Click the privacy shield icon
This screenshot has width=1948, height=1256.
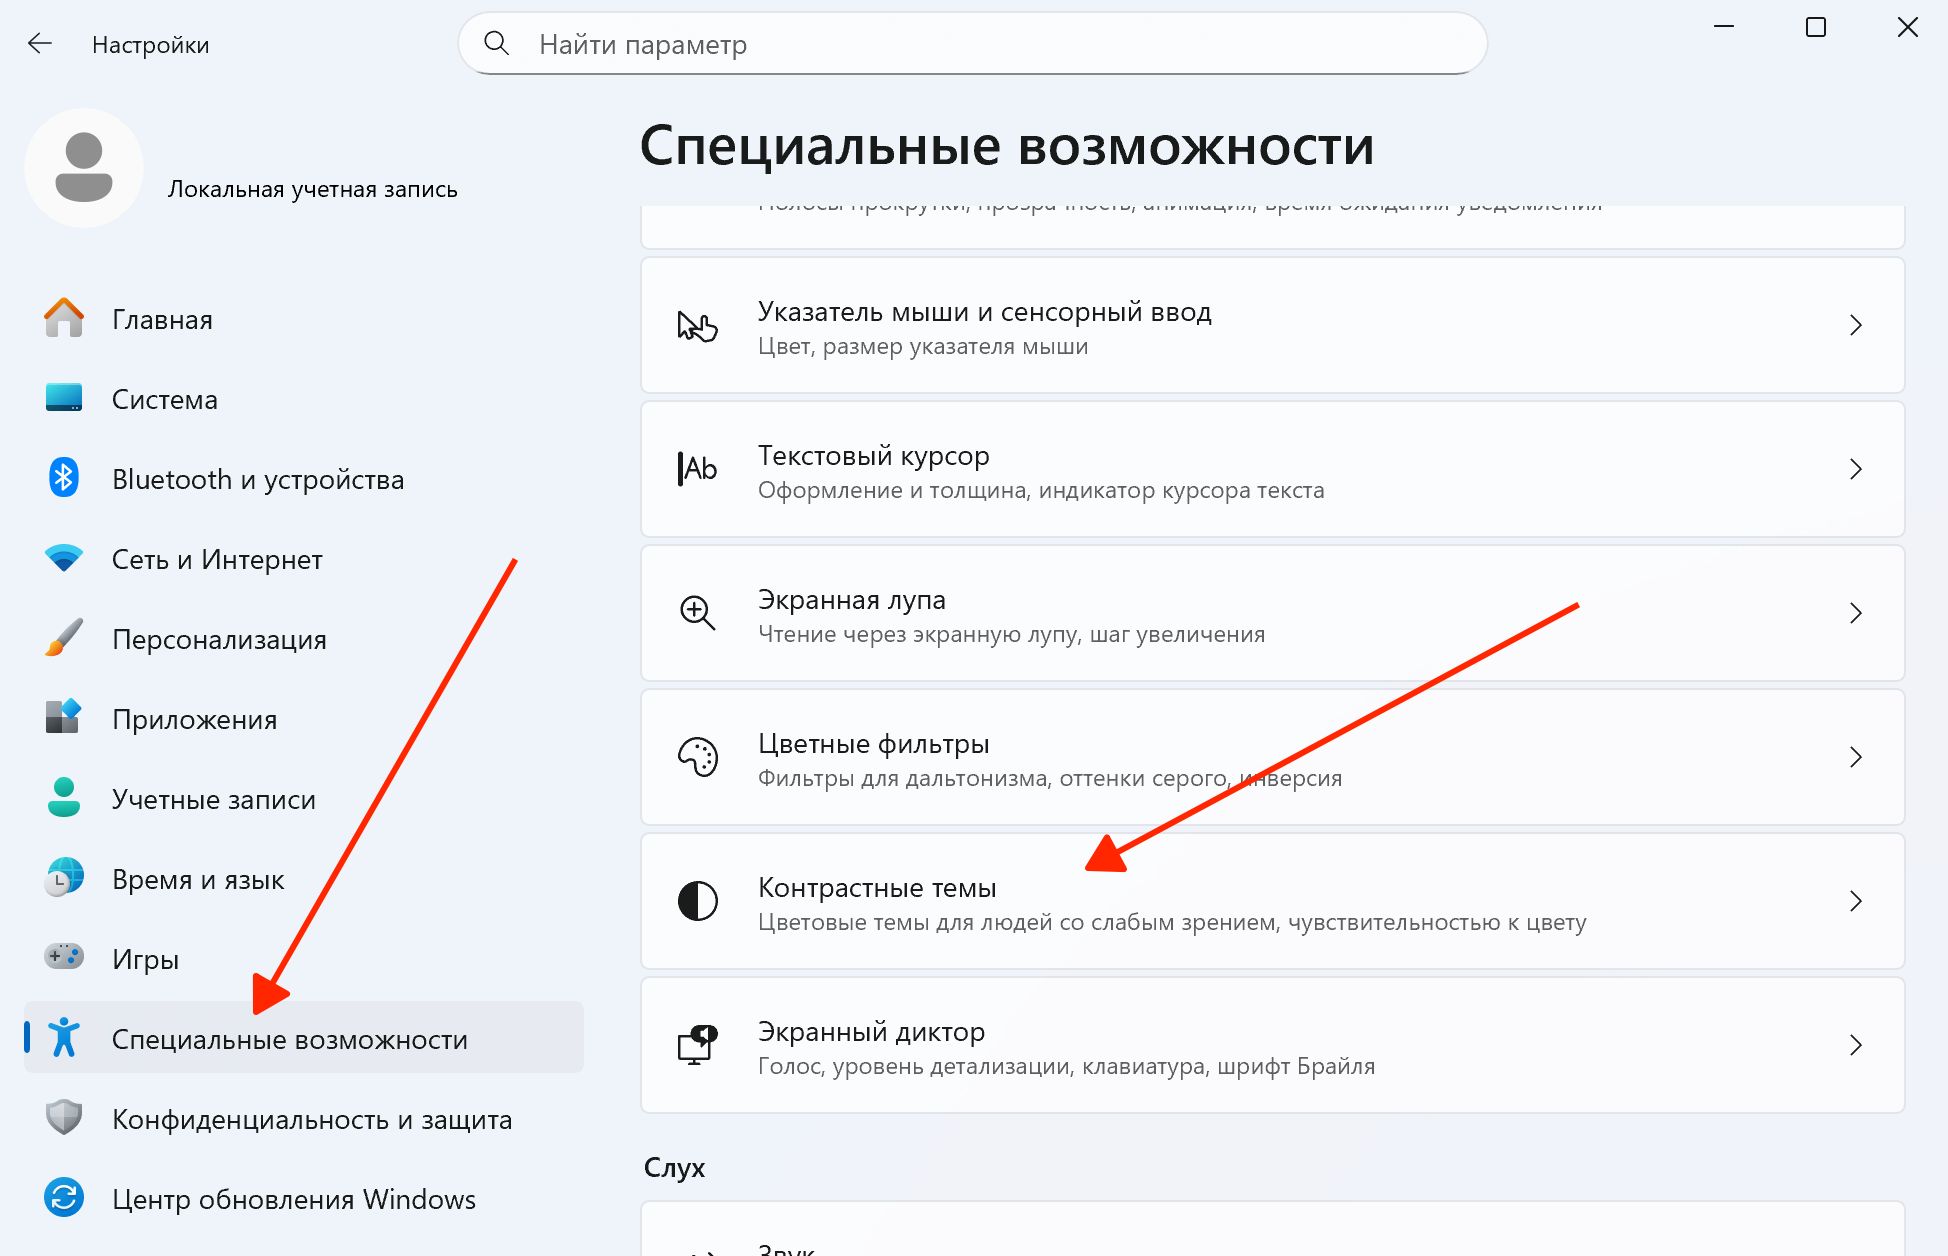point(64,1117)
